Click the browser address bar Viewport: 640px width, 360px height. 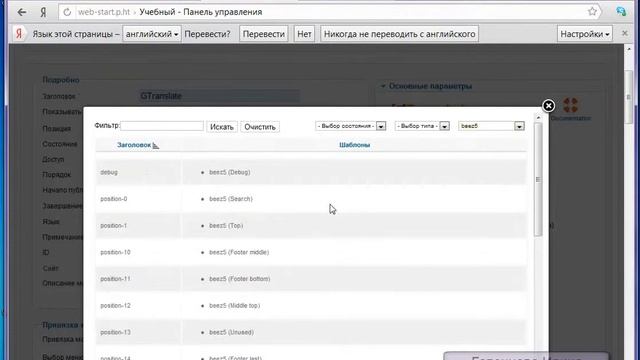pyautogui.click(x=329, y=12)
